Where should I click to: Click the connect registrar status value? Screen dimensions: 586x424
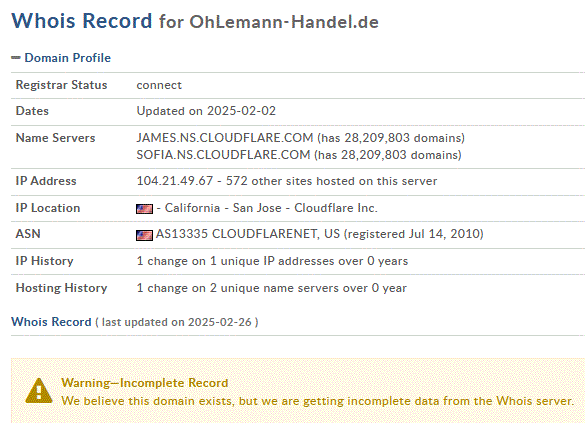(x=159, y=85)
